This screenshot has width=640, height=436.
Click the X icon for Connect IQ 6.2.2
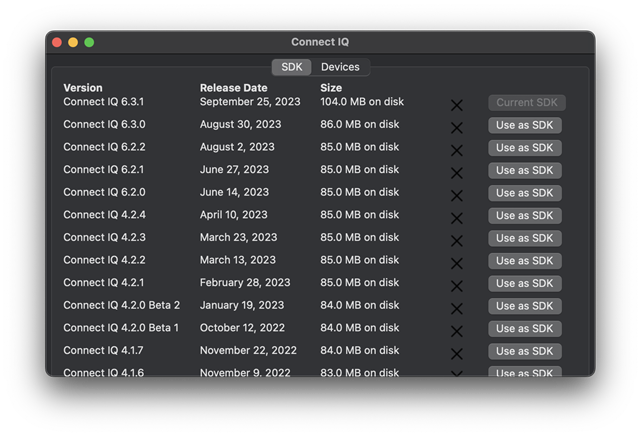coord(457,151)
